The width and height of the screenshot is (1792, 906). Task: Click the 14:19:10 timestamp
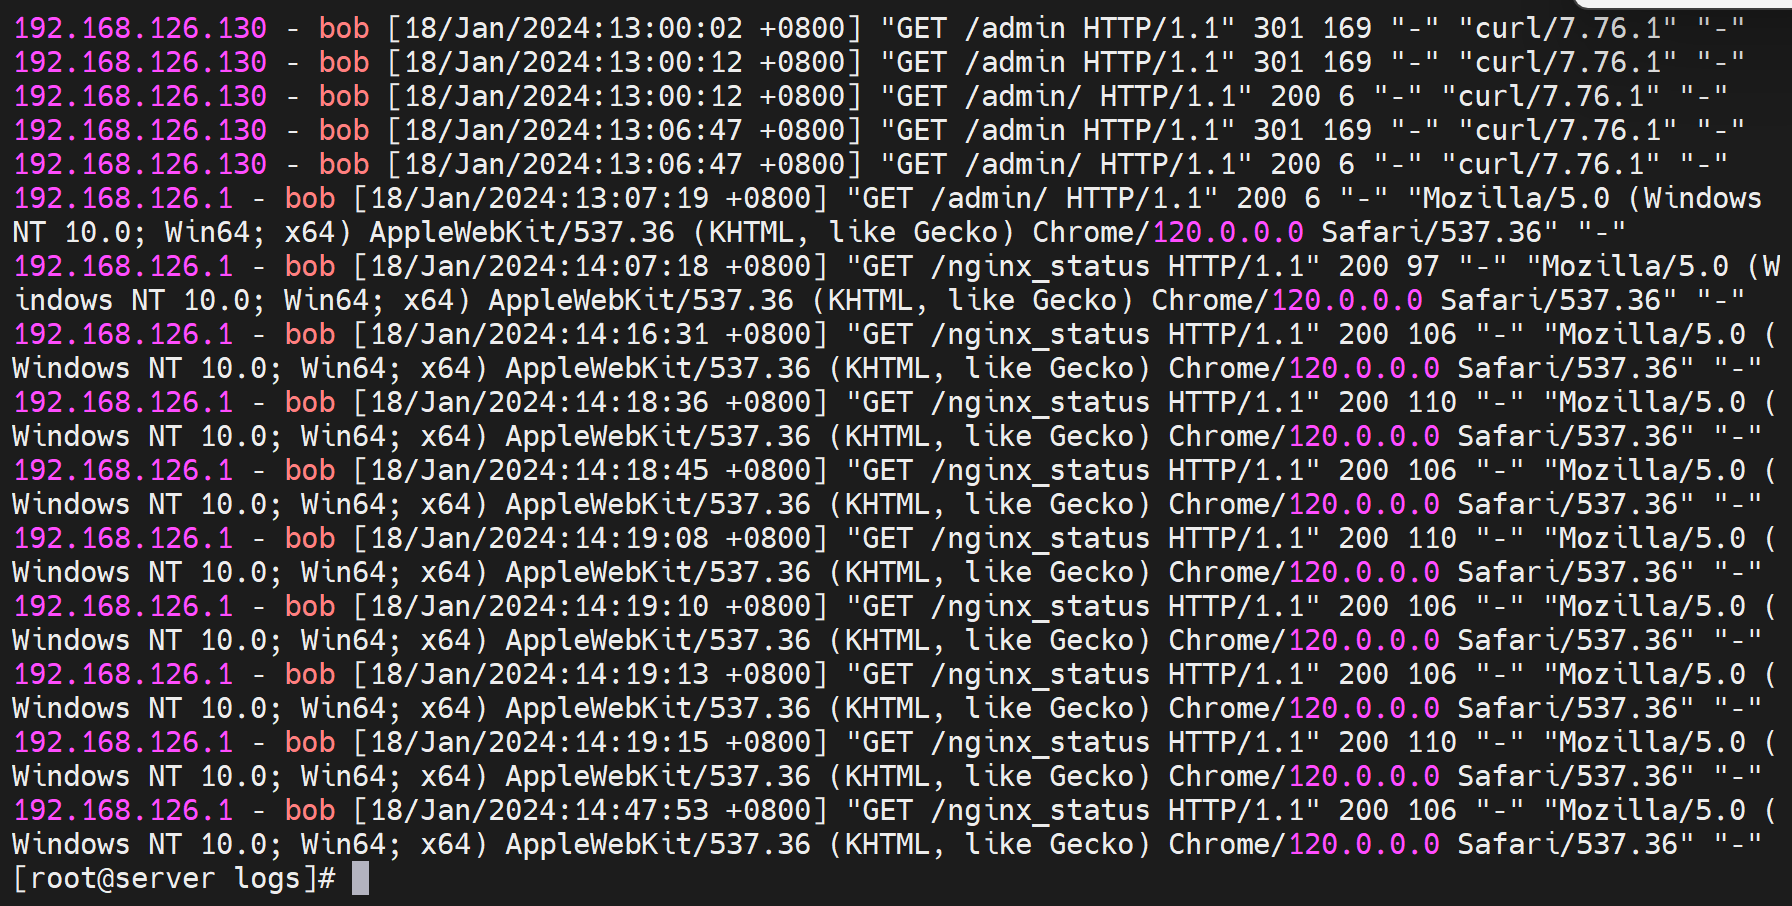642,606
